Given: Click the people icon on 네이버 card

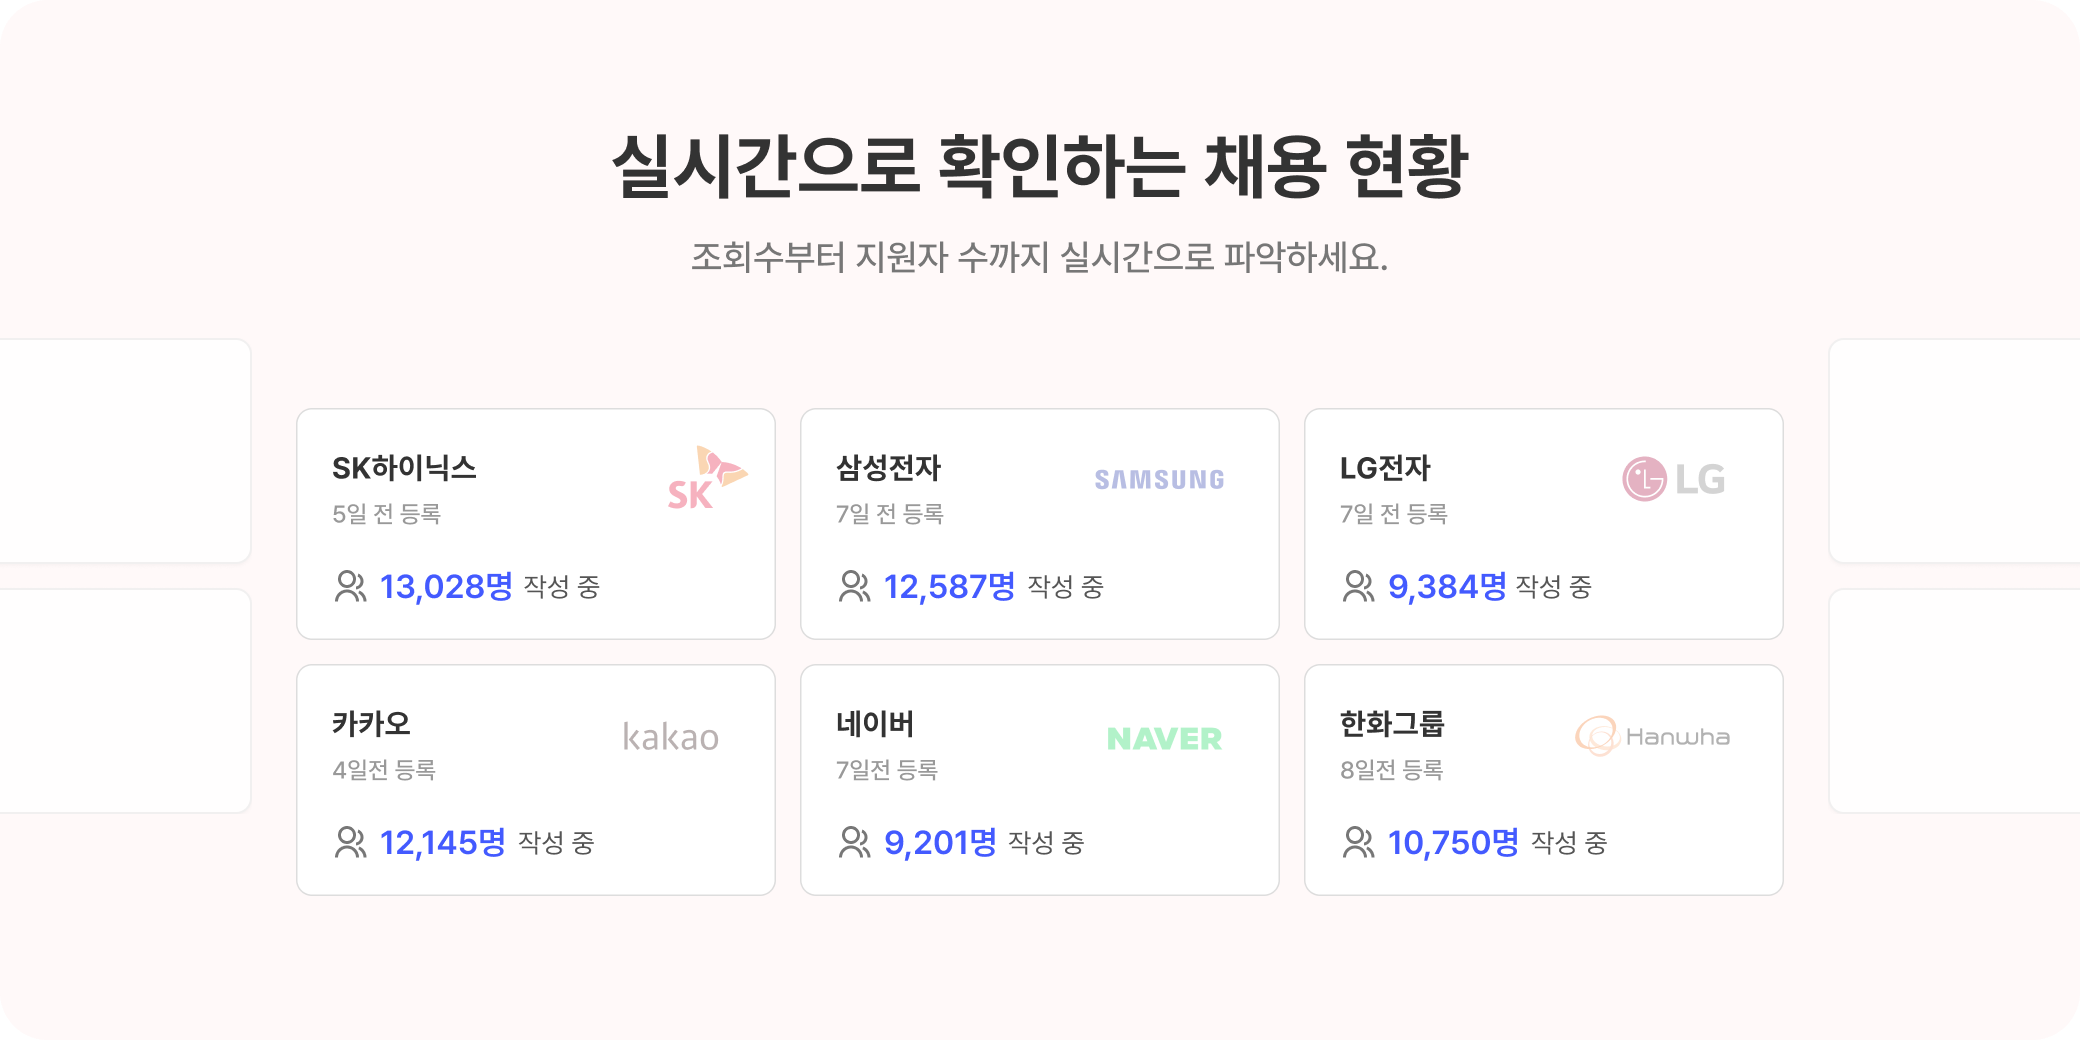Looking at the screenshot, I should click(854, 843).
